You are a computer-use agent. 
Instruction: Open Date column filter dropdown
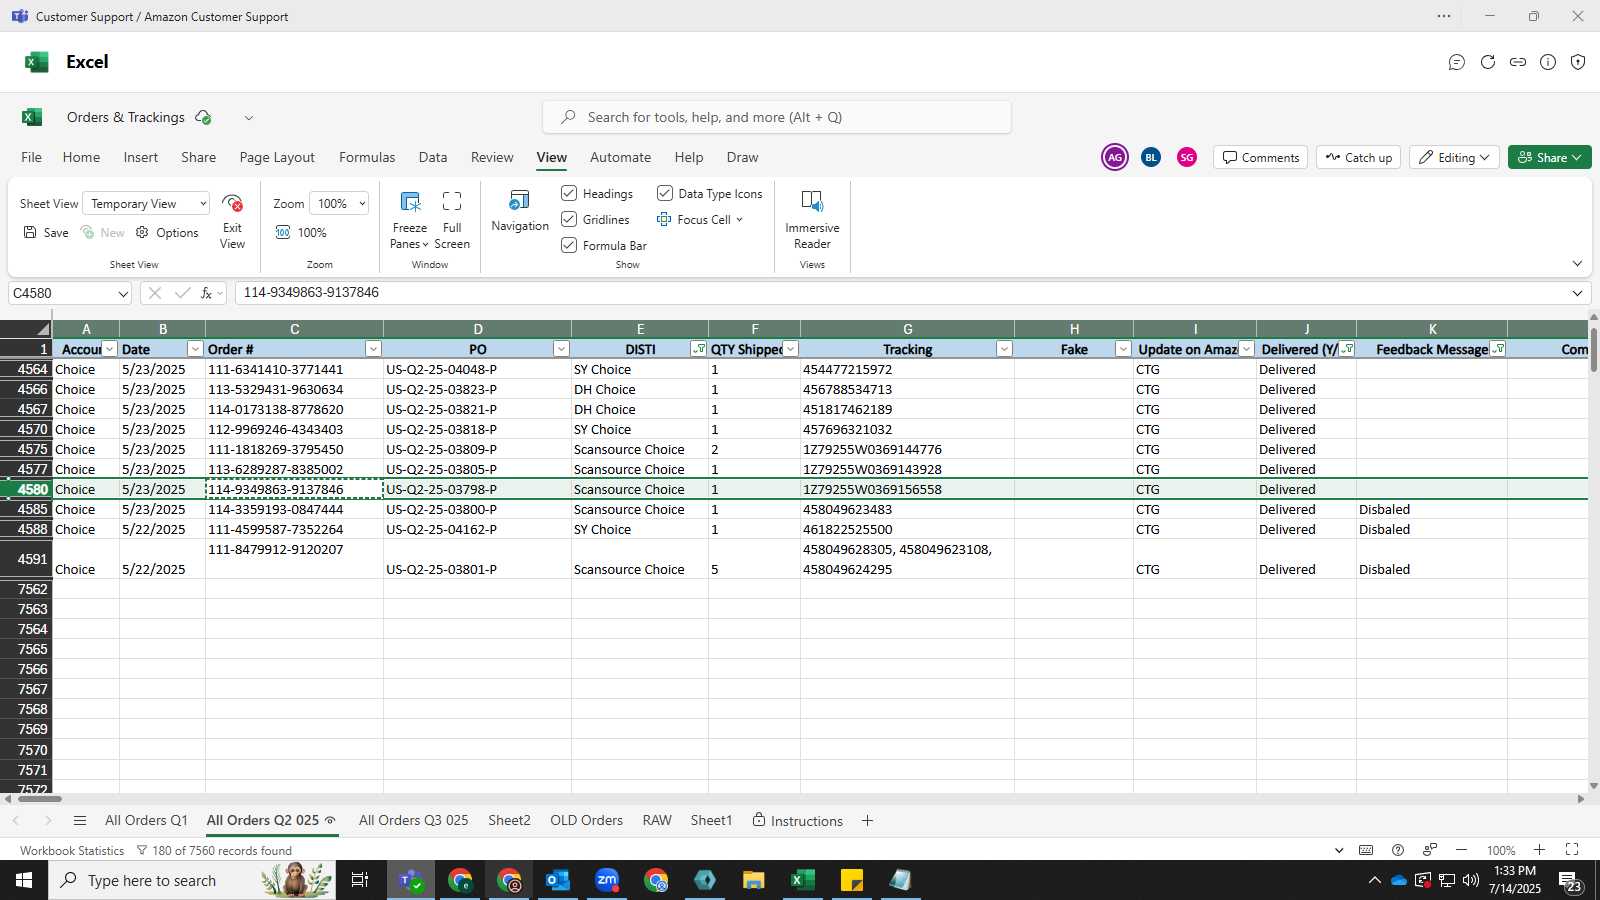tap(195, 349)
